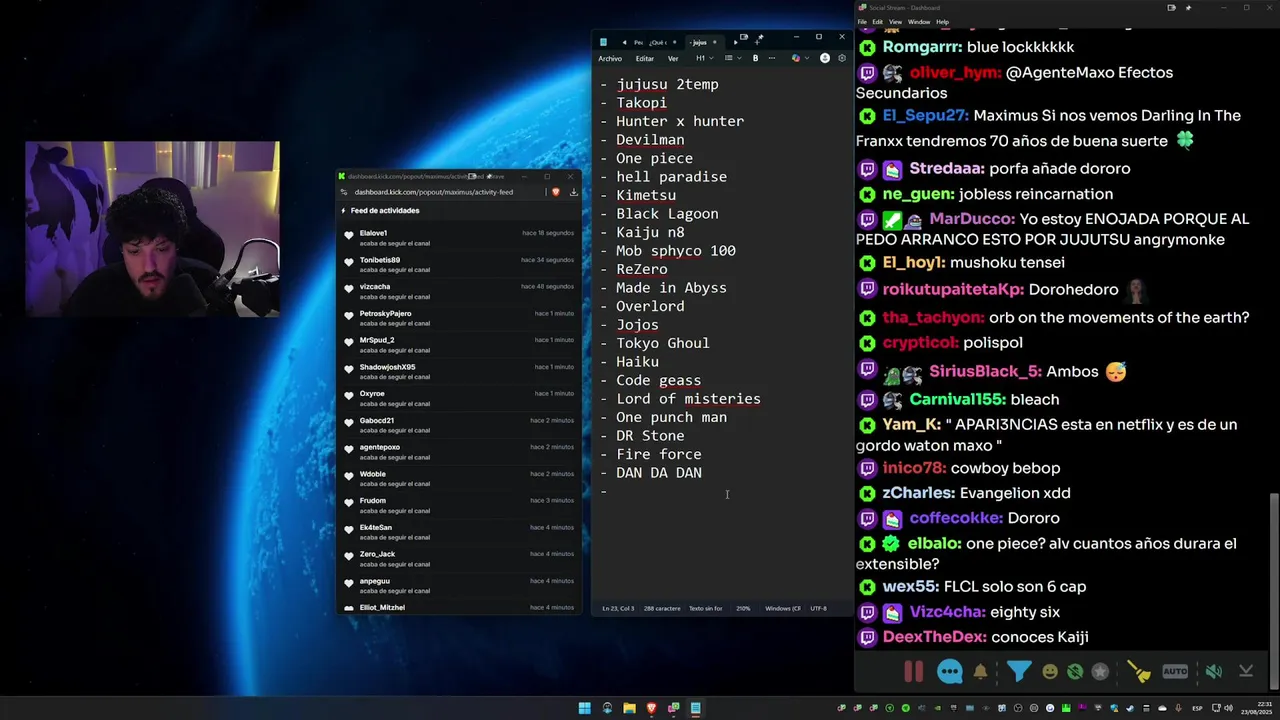Viewport: 1280px width, 720px height.
Task: Click the download icon in Kick popout
Action: (574, 192)
